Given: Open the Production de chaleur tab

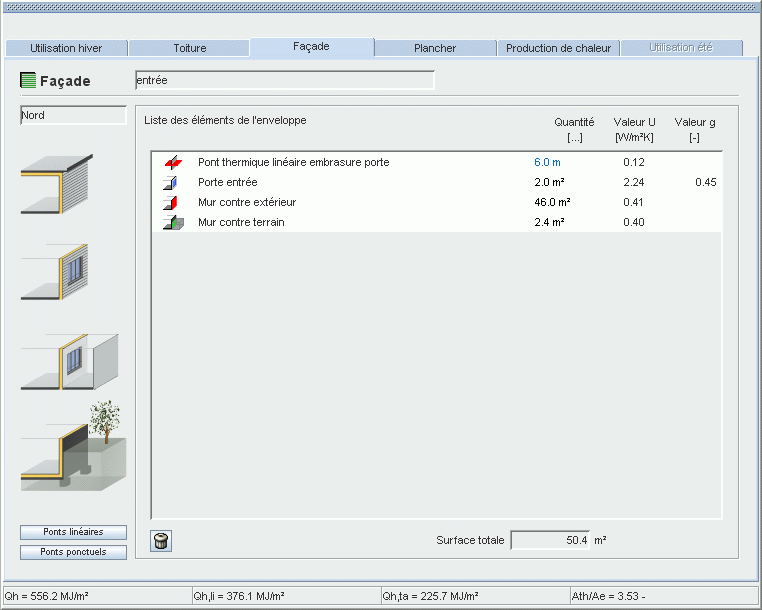Looking at the screenshot, I should click(558, 48).
